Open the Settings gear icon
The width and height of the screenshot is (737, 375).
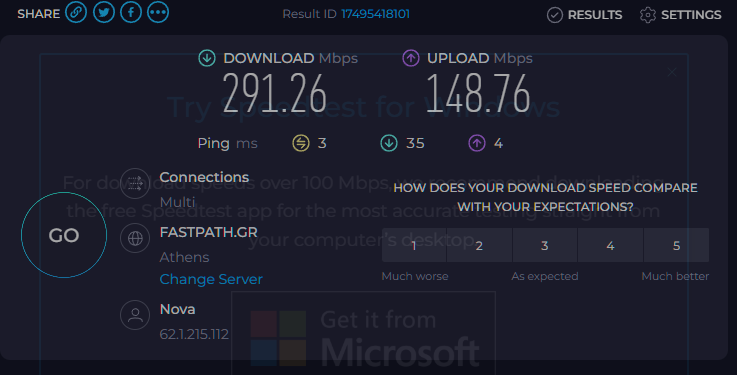[x=648, y=15]
